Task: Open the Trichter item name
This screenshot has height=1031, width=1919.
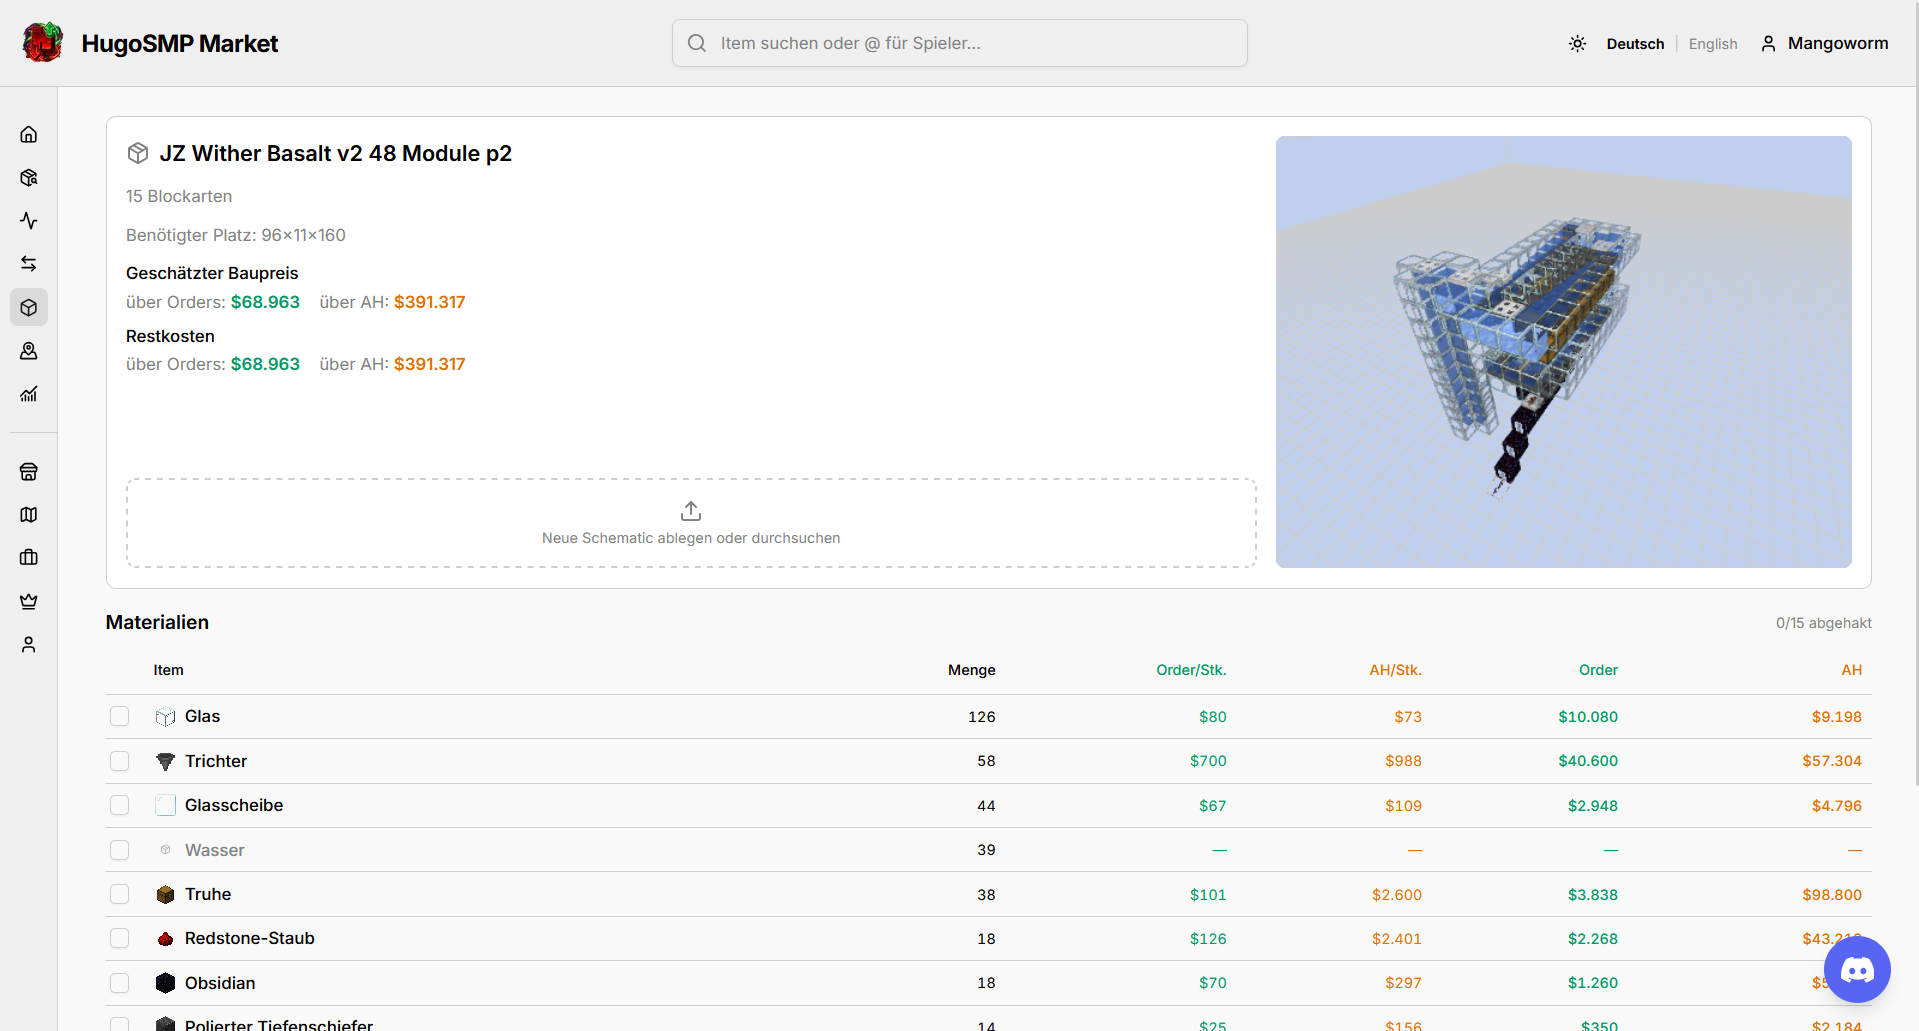Action: (x=216, y=761)
